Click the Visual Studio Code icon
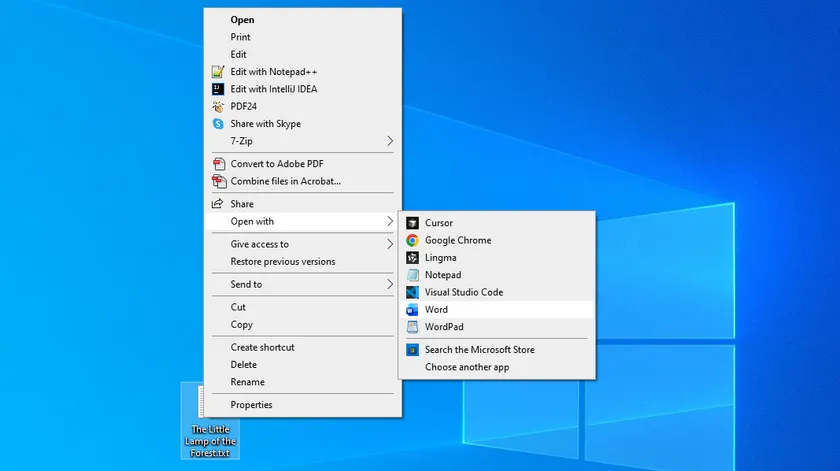The height and width of the screenshot is (471, 840). tap(412, 292)
